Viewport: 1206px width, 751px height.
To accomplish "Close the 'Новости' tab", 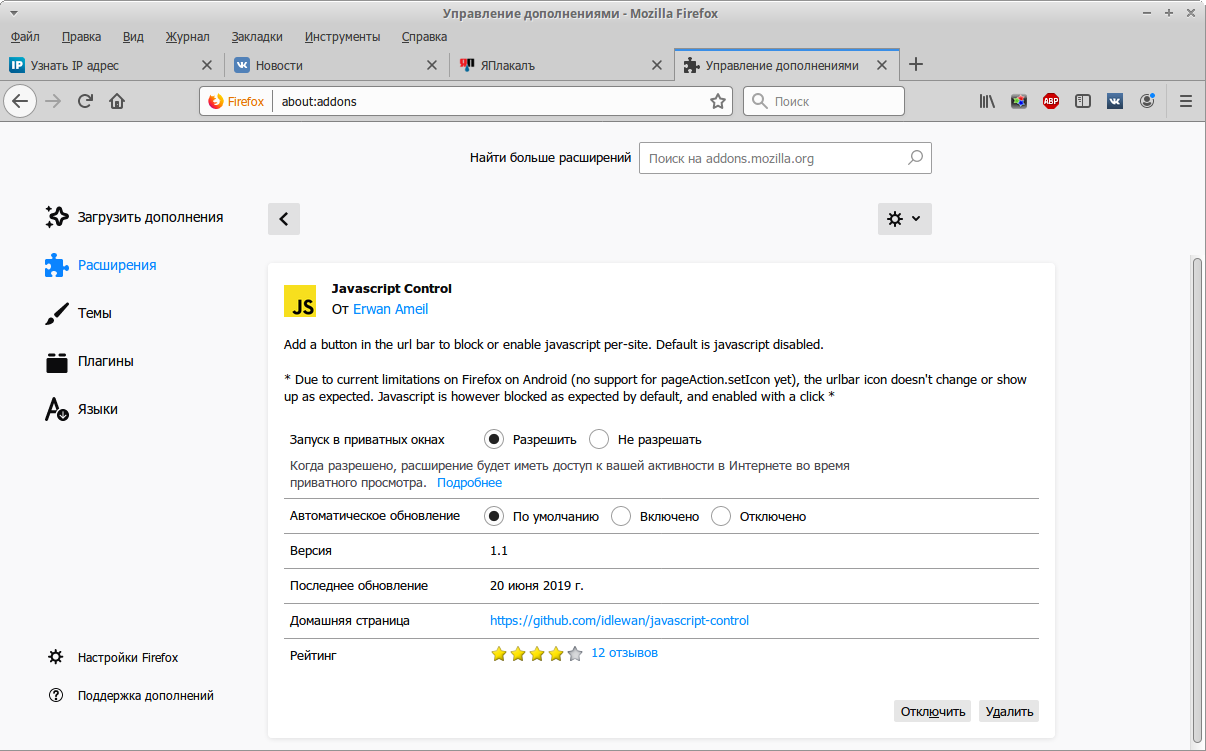I will click(432, 65).
